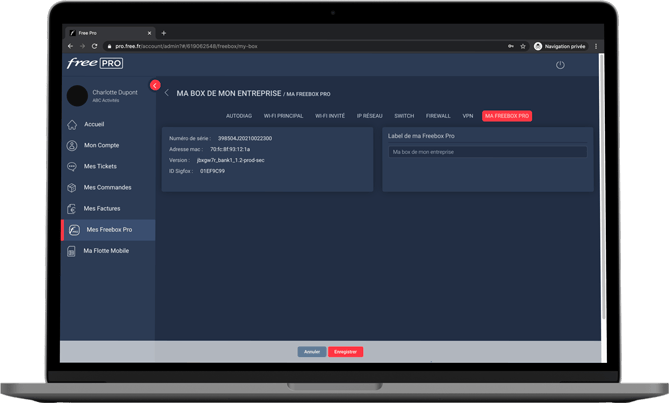Click Charlotte Dupont profile avatar
Viewport: 669px width, 403px height.
coord(77,96)
